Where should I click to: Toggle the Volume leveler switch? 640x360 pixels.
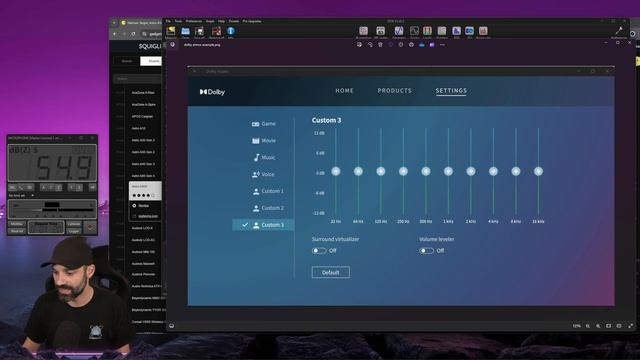[426, 251]
